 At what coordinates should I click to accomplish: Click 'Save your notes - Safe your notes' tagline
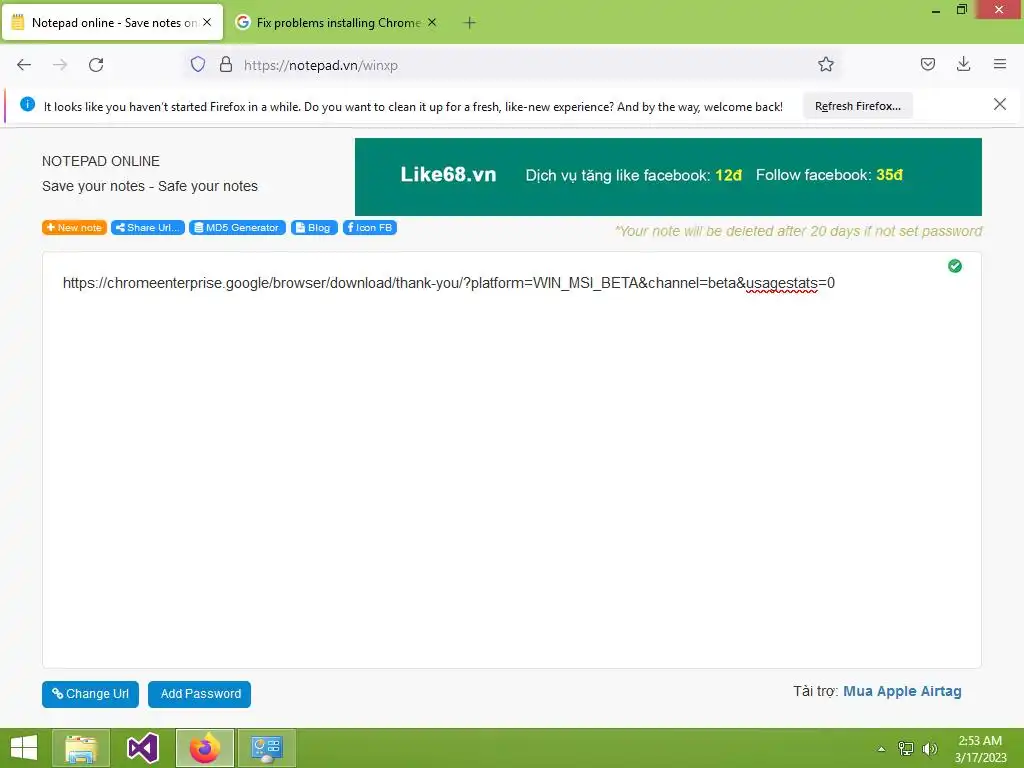[150, 186]
